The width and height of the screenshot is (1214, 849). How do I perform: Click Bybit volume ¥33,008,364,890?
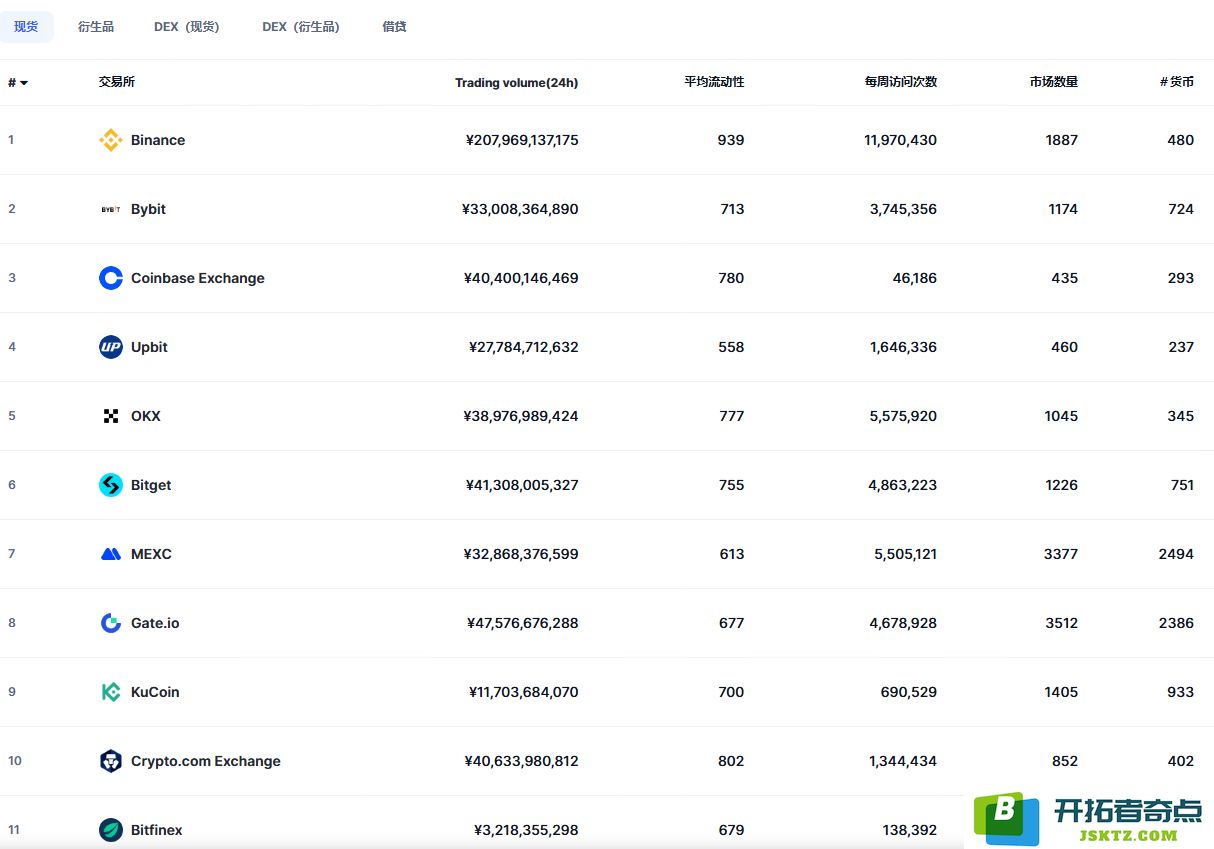click(520, 209)
